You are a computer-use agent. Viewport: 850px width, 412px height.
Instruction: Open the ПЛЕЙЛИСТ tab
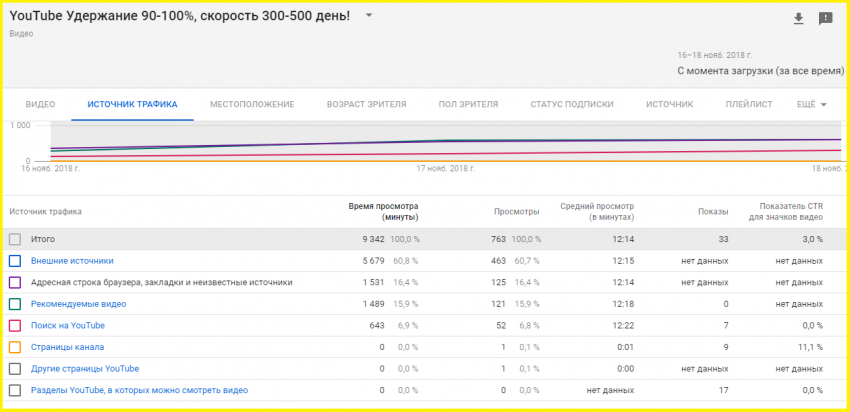749,104
